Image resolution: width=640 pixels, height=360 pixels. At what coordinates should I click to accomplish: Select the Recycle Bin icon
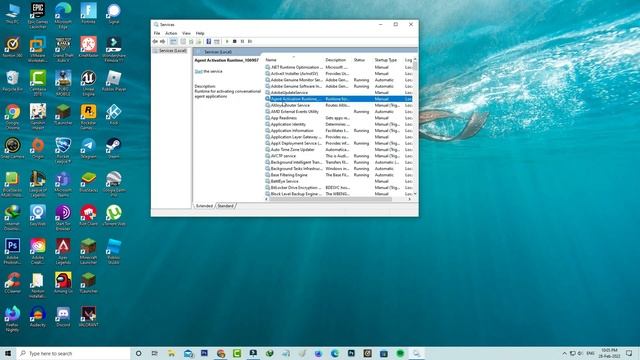click(12, 81)
